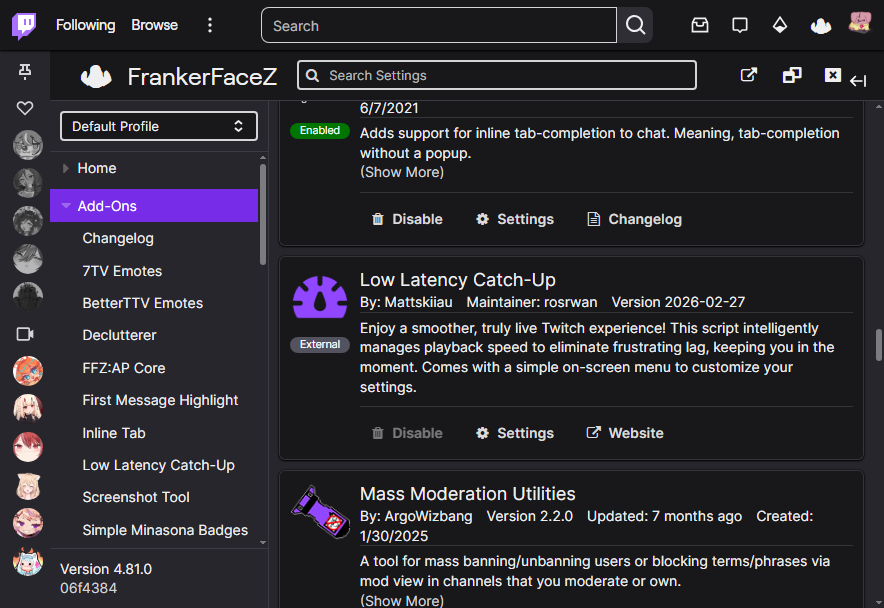Select FFZ:AP Core menu item
The image size is (884, 608).
click(x=123, y=368)
